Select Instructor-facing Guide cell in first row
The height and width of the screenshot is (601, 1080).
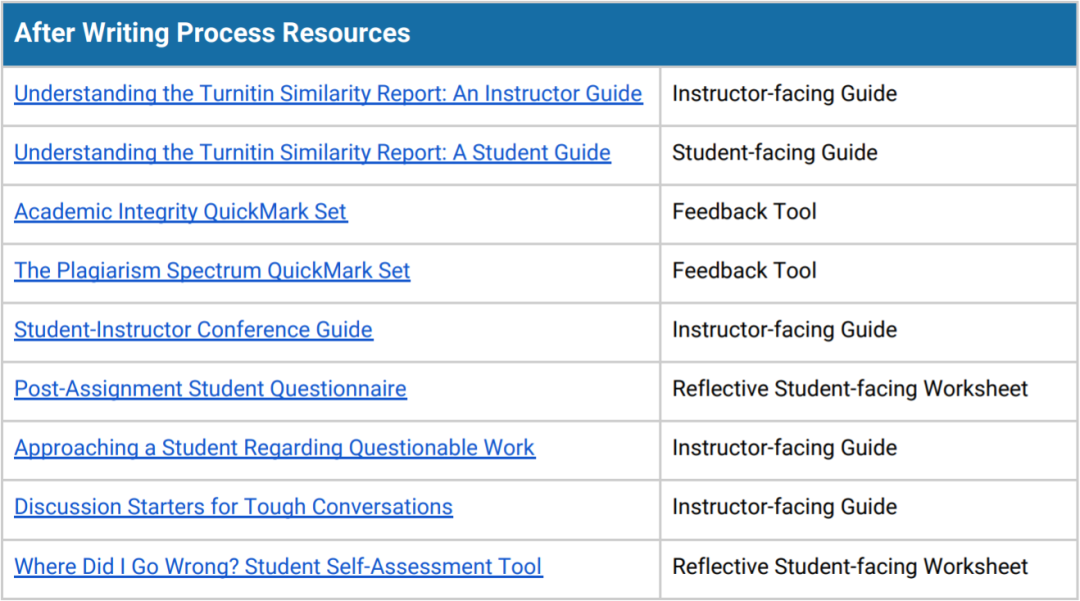784,94
